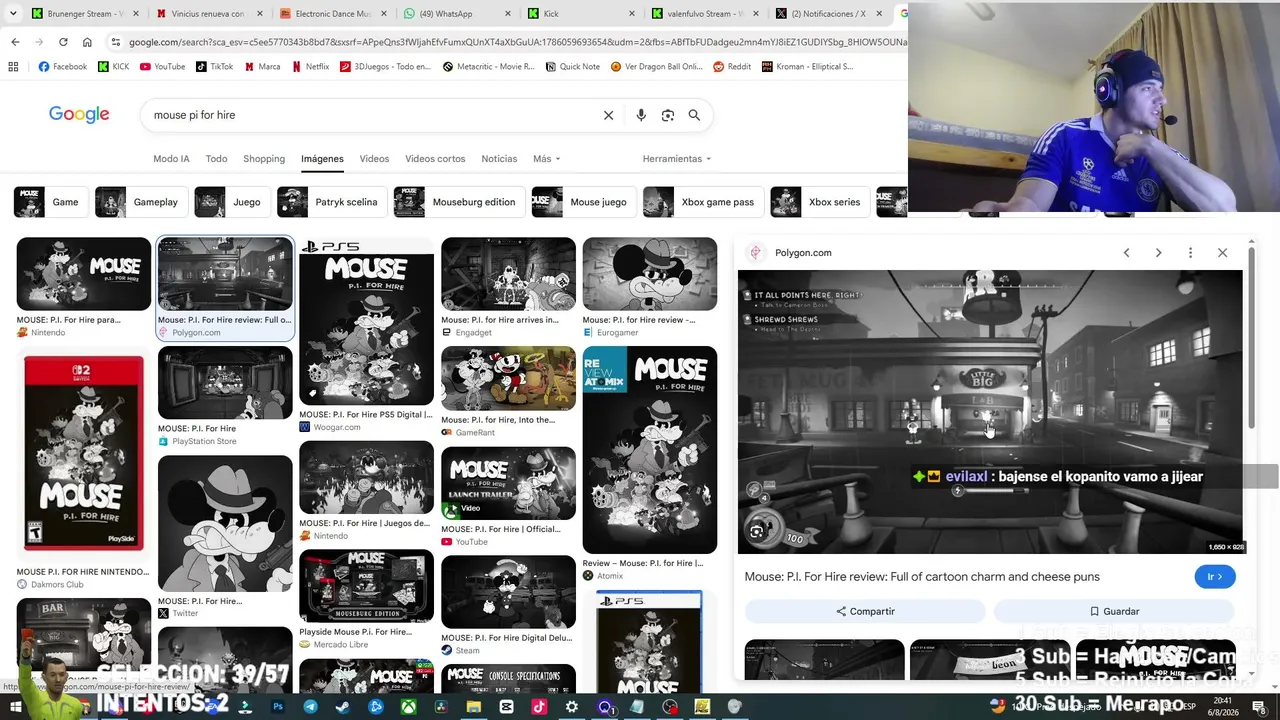Clear the search box text
The image size is (1280, 720).
click(608, 115)
